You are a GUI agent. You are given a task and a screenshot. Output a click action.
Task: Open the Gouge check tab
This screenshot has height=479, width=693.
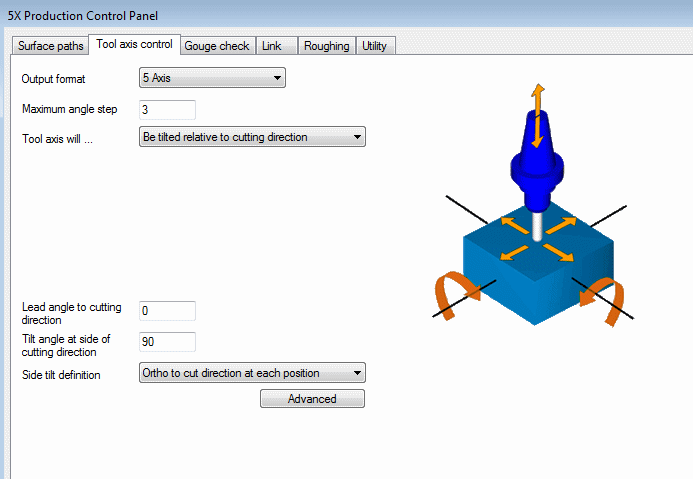click(217, 46)
